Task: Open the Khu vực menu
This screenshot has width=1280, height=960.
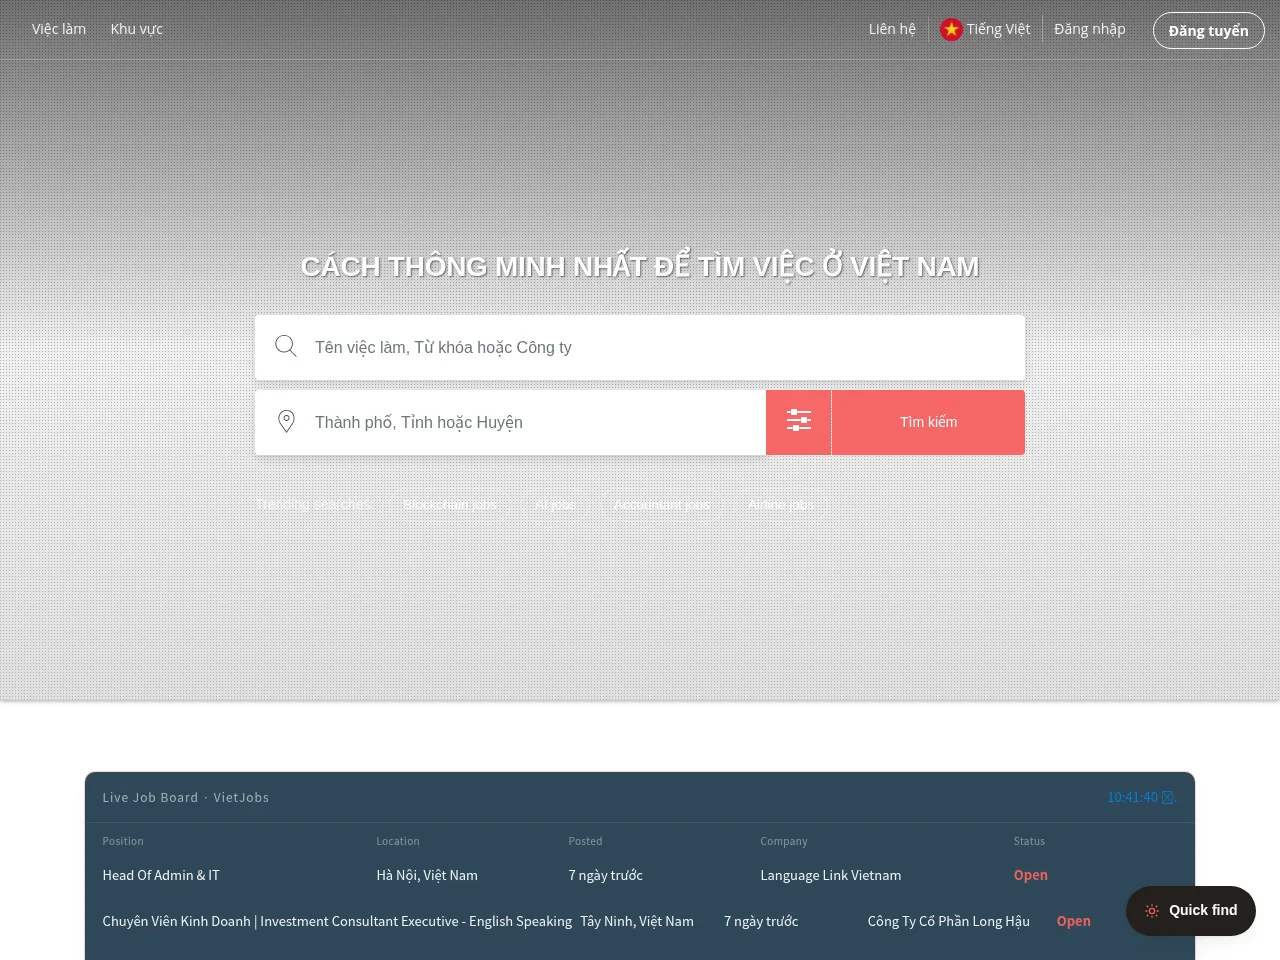Action: pyautogui.click(x=137, y=29)
